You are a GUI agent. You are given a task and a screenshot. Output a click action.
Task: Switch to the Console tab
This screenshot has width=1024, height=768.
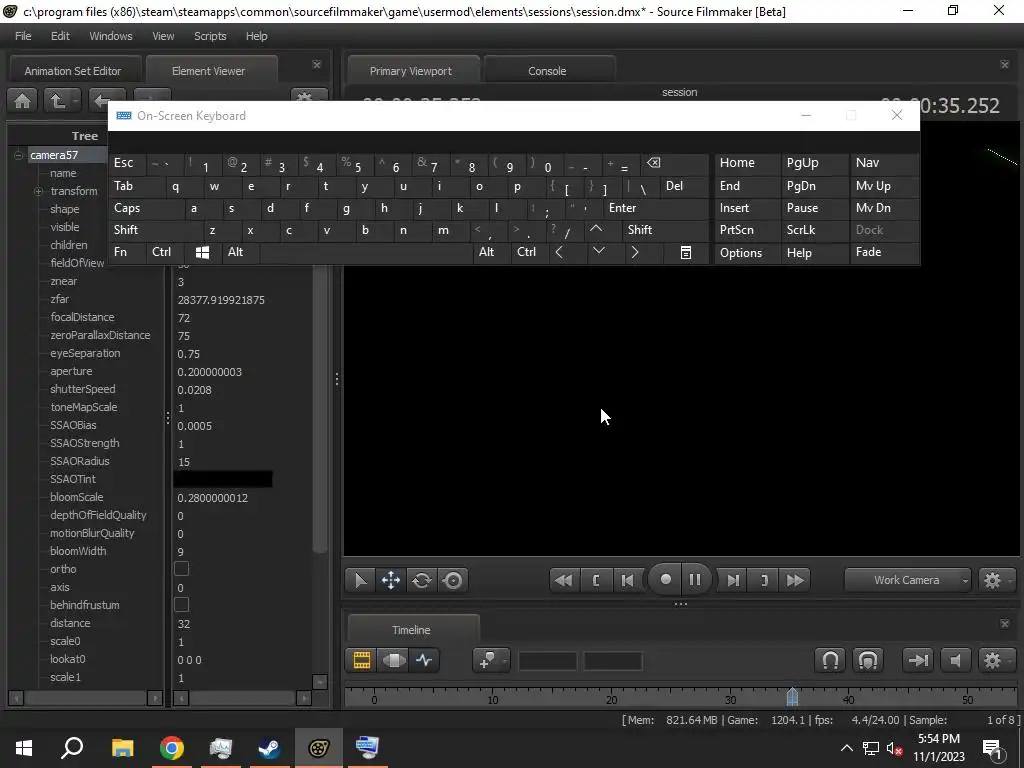click(x=547, y=71)
